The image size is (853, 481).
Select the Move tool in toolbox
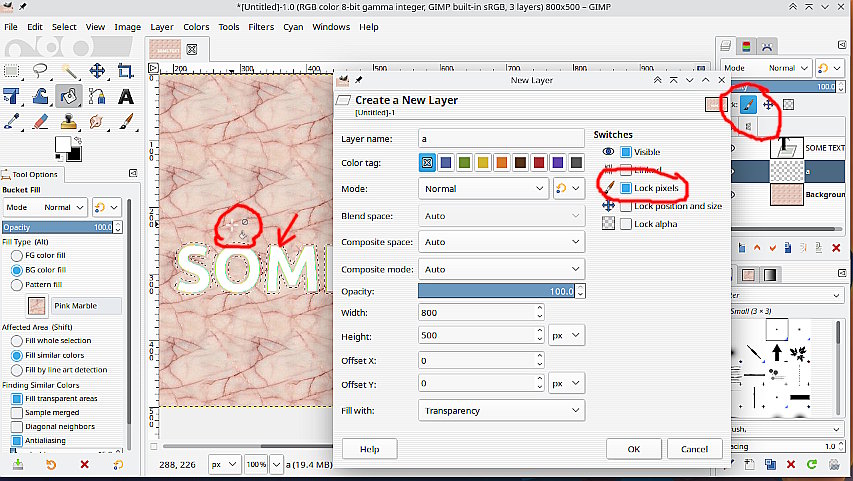(97, 71)
